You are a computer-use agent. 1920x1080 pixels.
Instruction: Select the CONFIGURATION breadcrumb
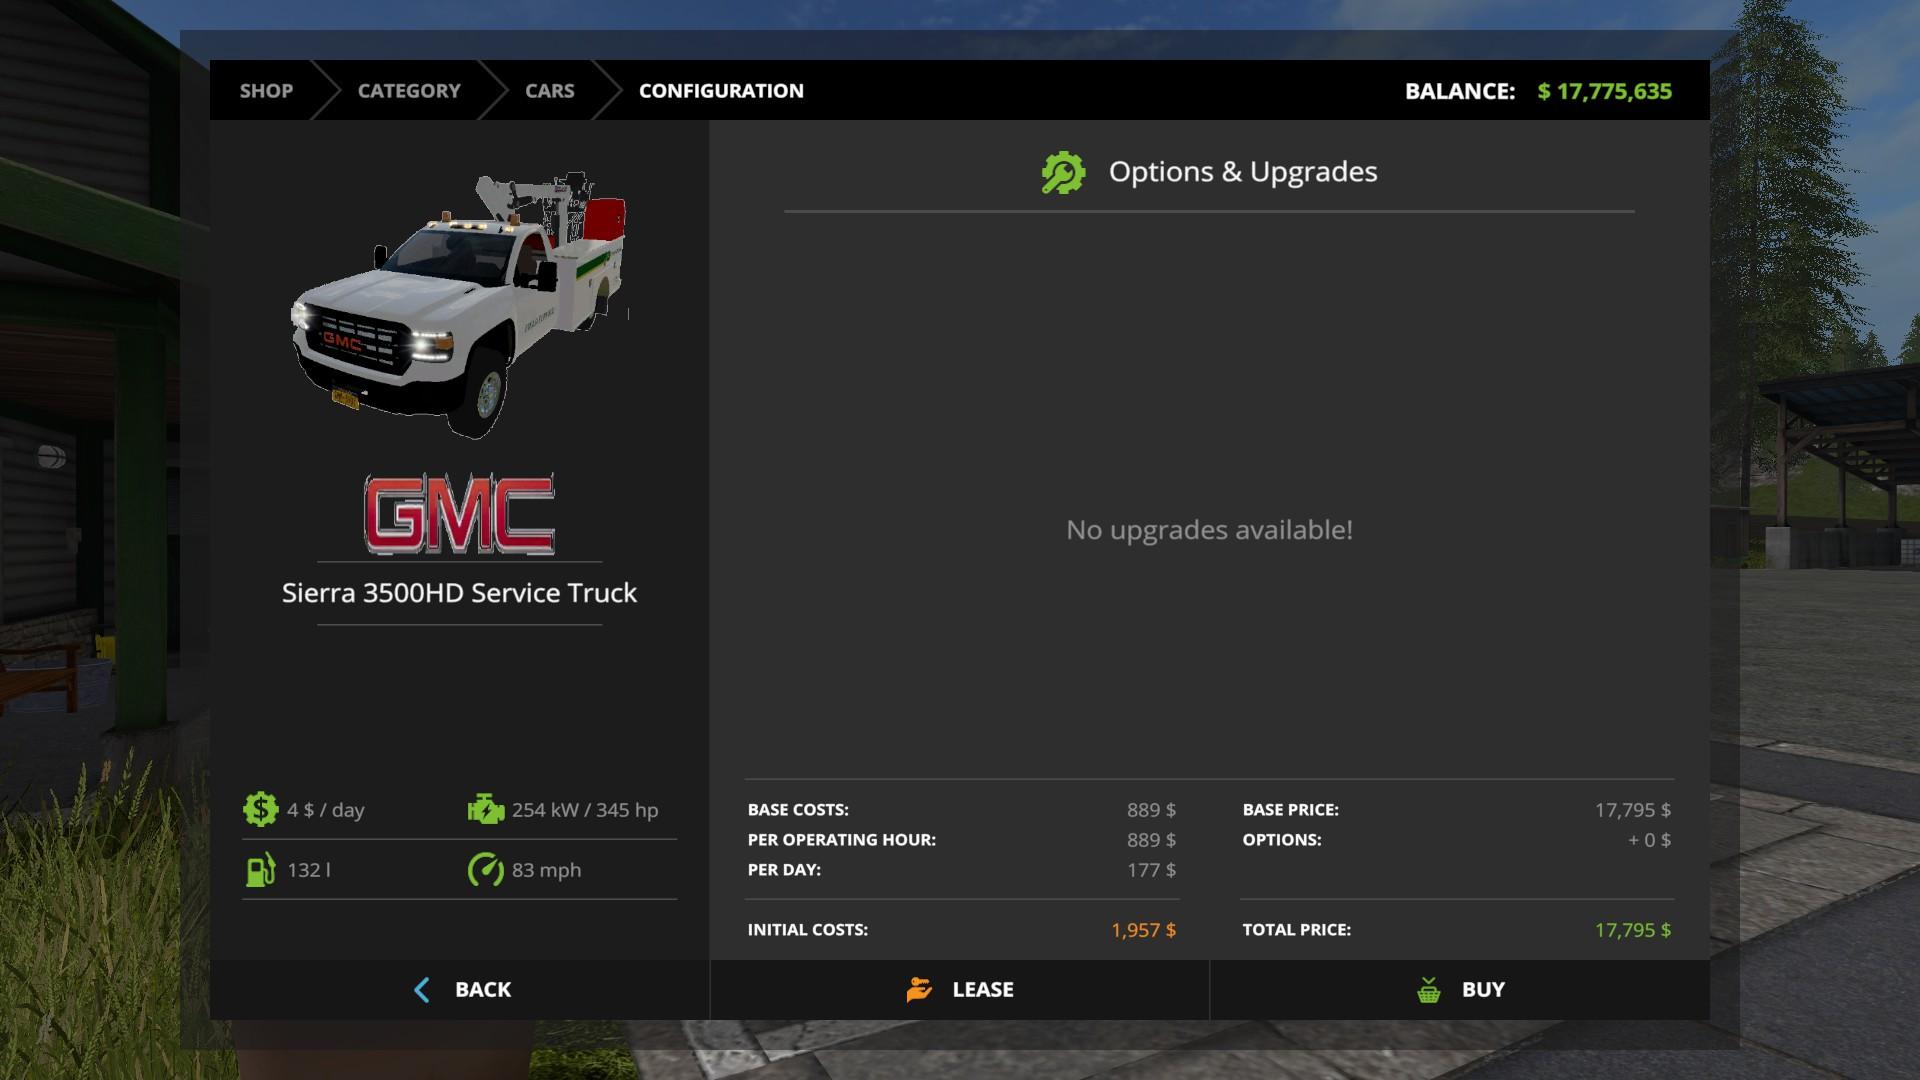click(721, 91)
